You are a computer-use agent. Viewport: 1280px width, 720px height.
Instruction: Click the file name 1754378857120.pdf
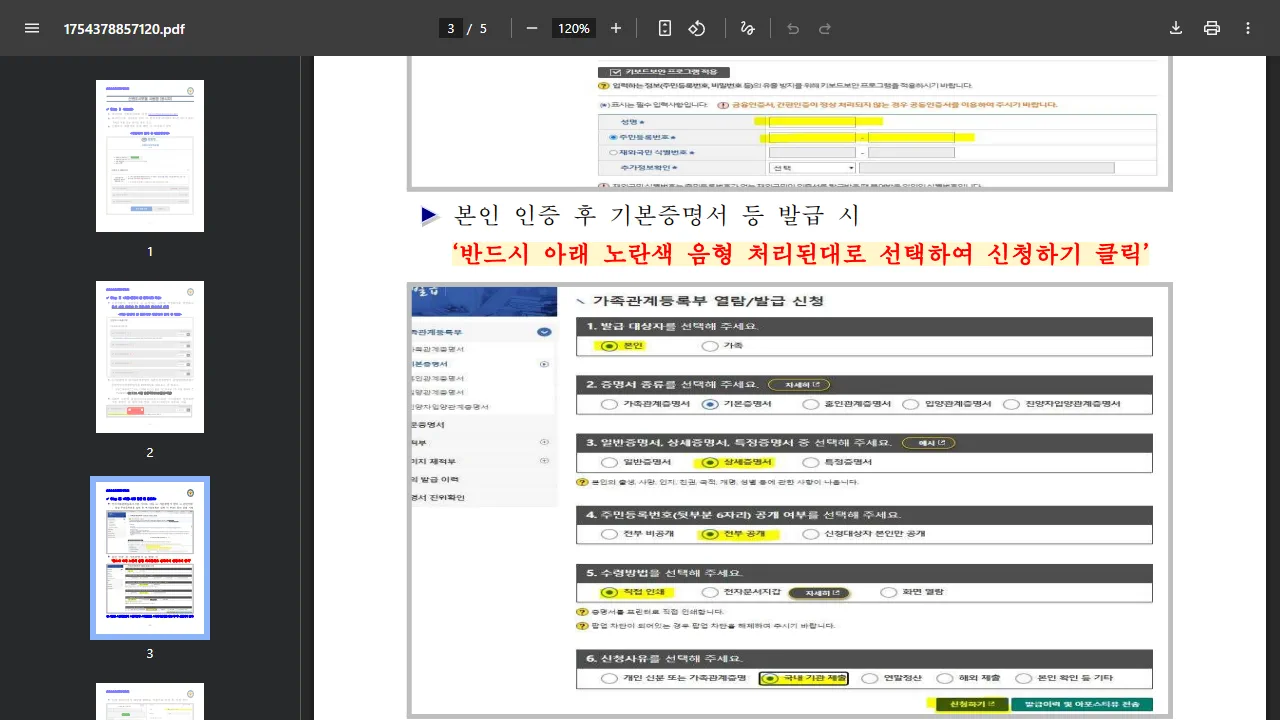(x=124, y=28)
